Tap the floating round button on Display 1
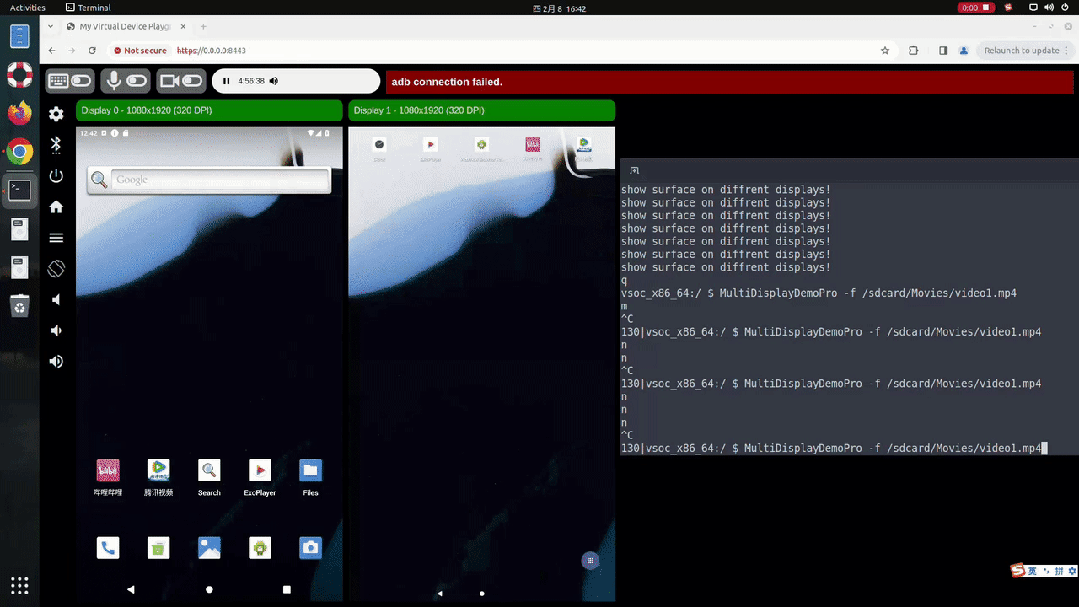 tap(590, 561)
